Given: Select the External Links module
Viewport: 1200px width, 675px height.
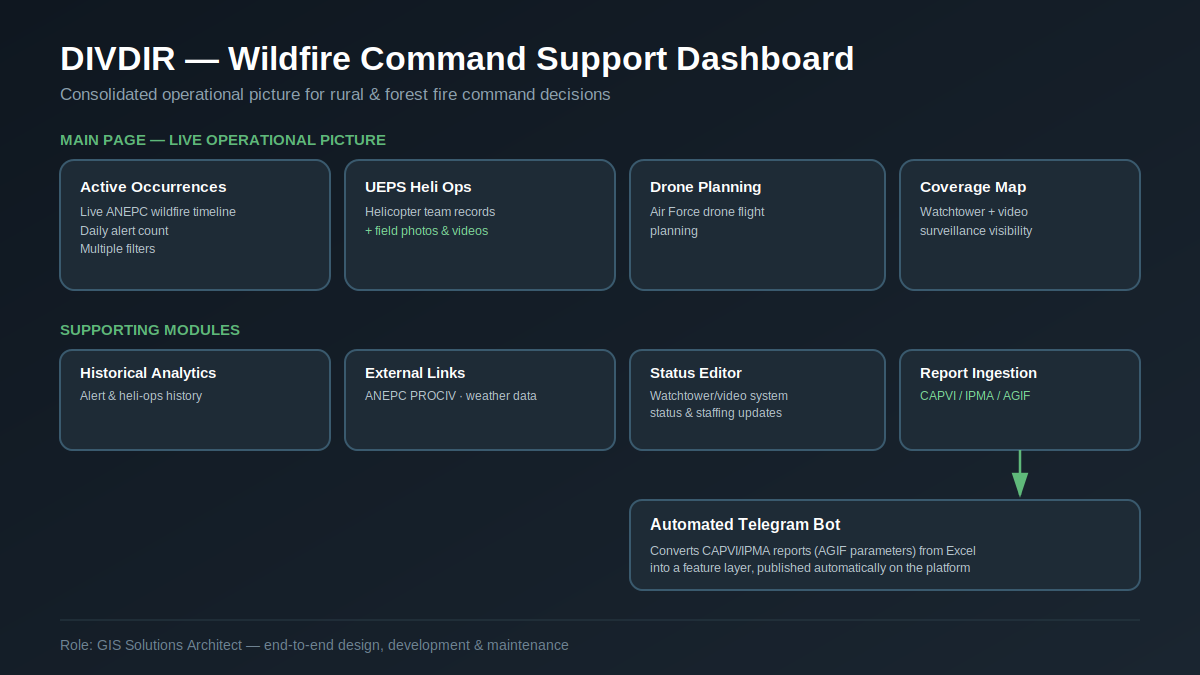Looking at the screenshot, I should (x=480, y=400).
